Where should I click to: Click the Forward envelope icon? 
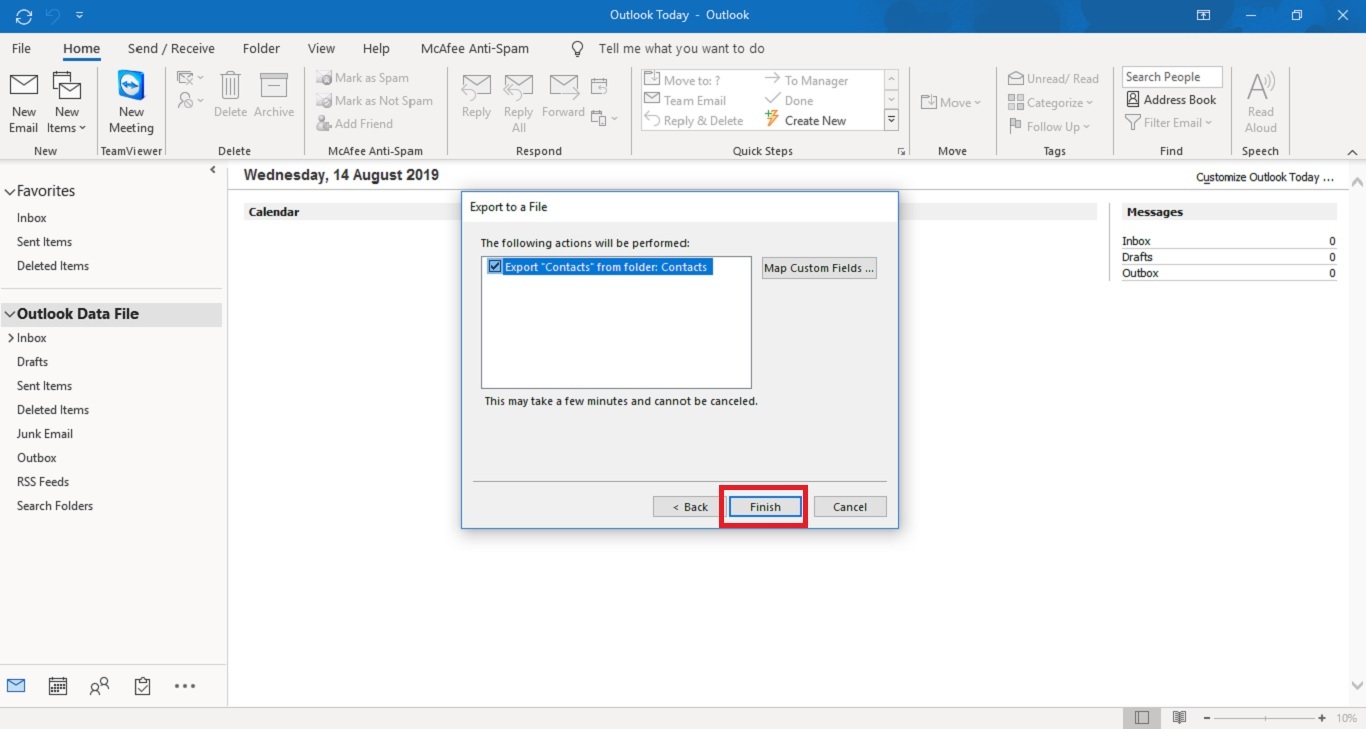[x=563, y=97]
